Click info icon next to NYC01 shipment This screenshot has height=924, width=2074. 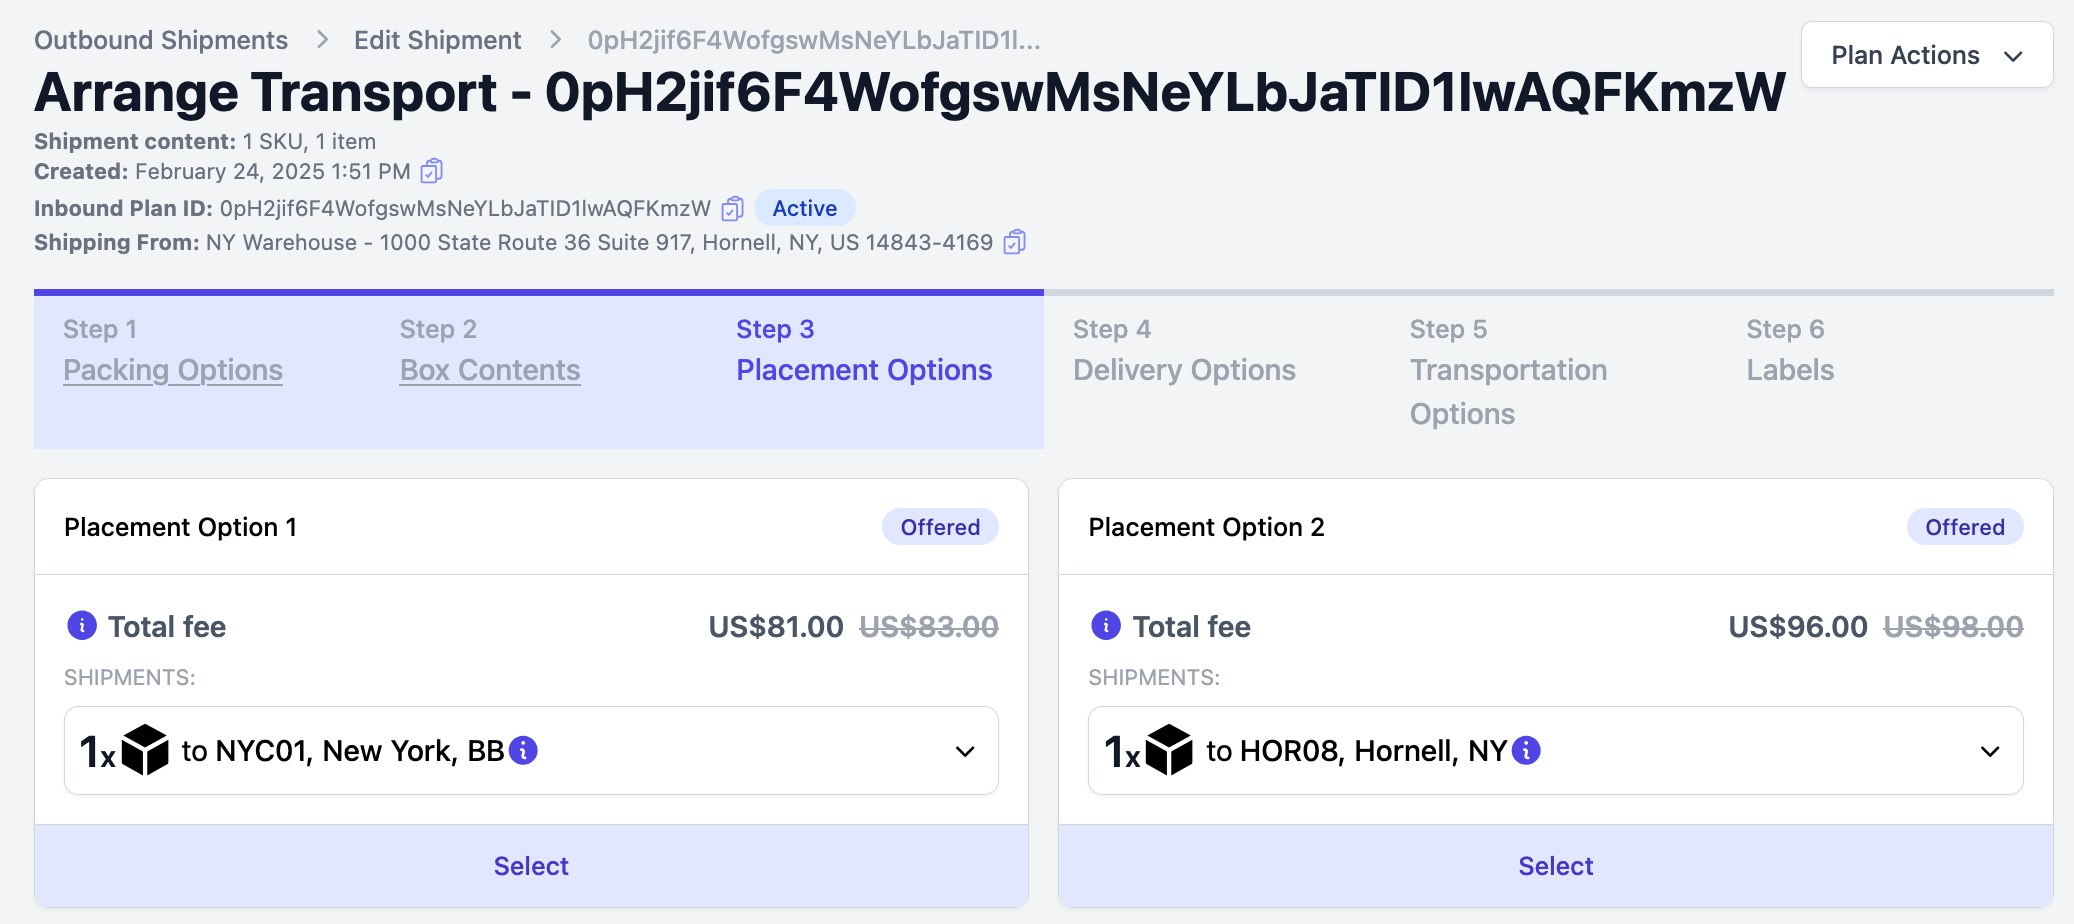(523, 750)
